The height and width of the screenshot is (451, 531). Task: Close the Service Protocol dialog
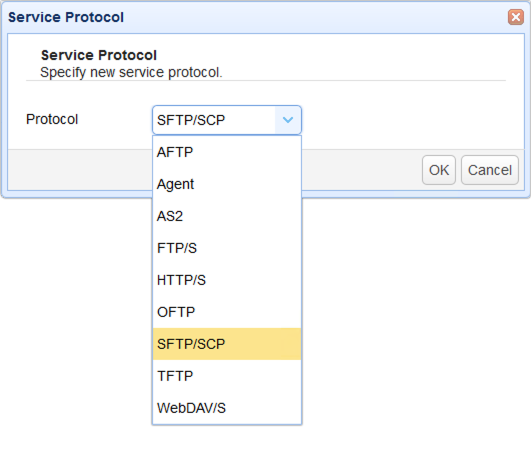click(515, 17)
